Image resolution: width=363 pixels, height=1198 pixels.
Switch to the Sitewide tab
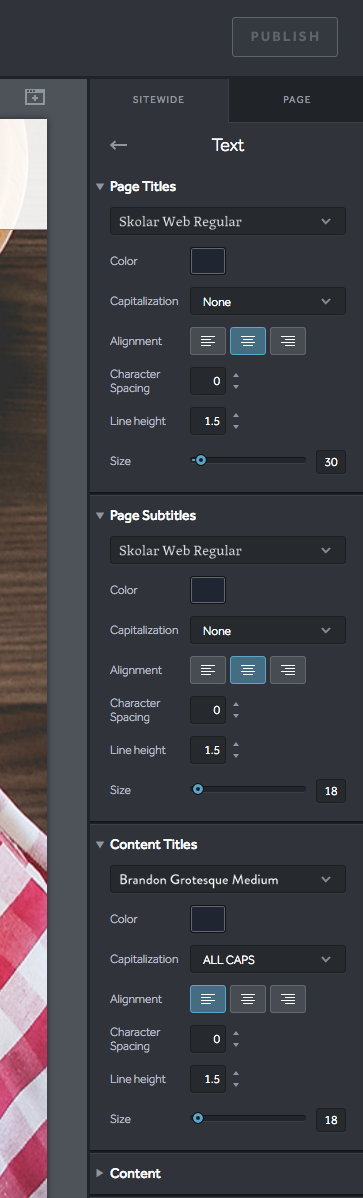158,99
